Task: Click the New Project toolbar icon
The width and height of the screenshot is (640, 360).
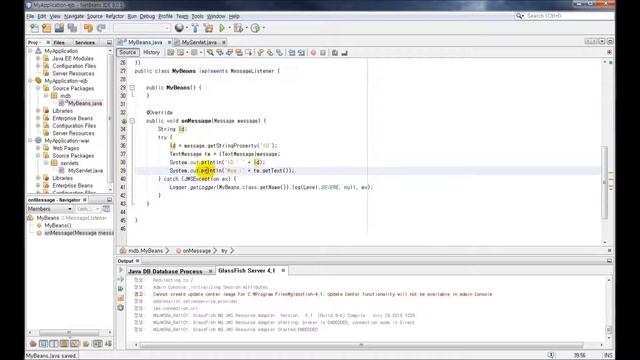Action: click(x=47, y=28)
